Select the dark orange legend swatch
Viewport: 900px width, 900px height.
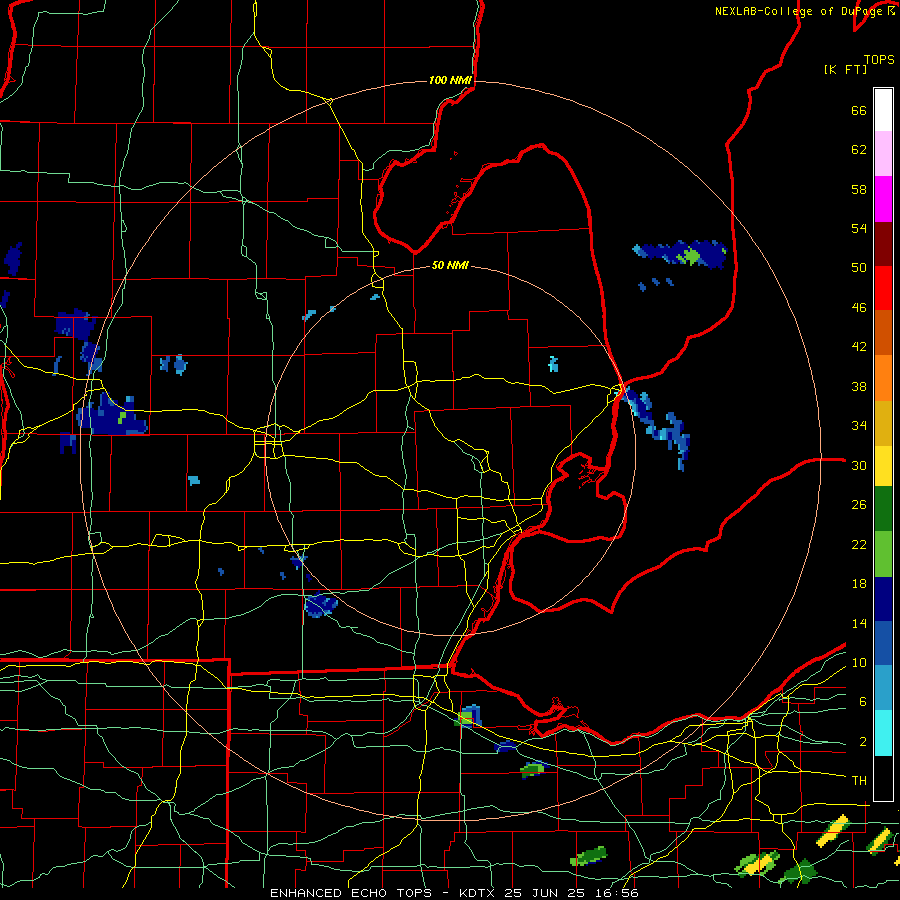(883, 332)
